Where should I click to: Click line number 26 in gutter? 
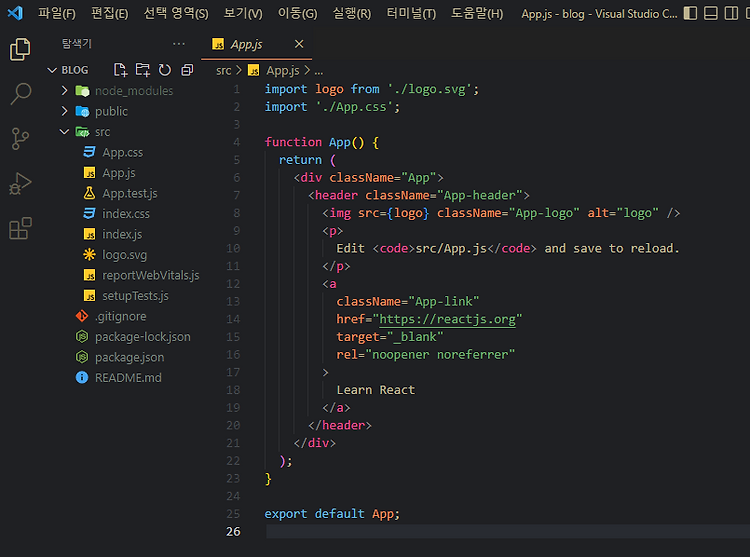pos(233,532)
